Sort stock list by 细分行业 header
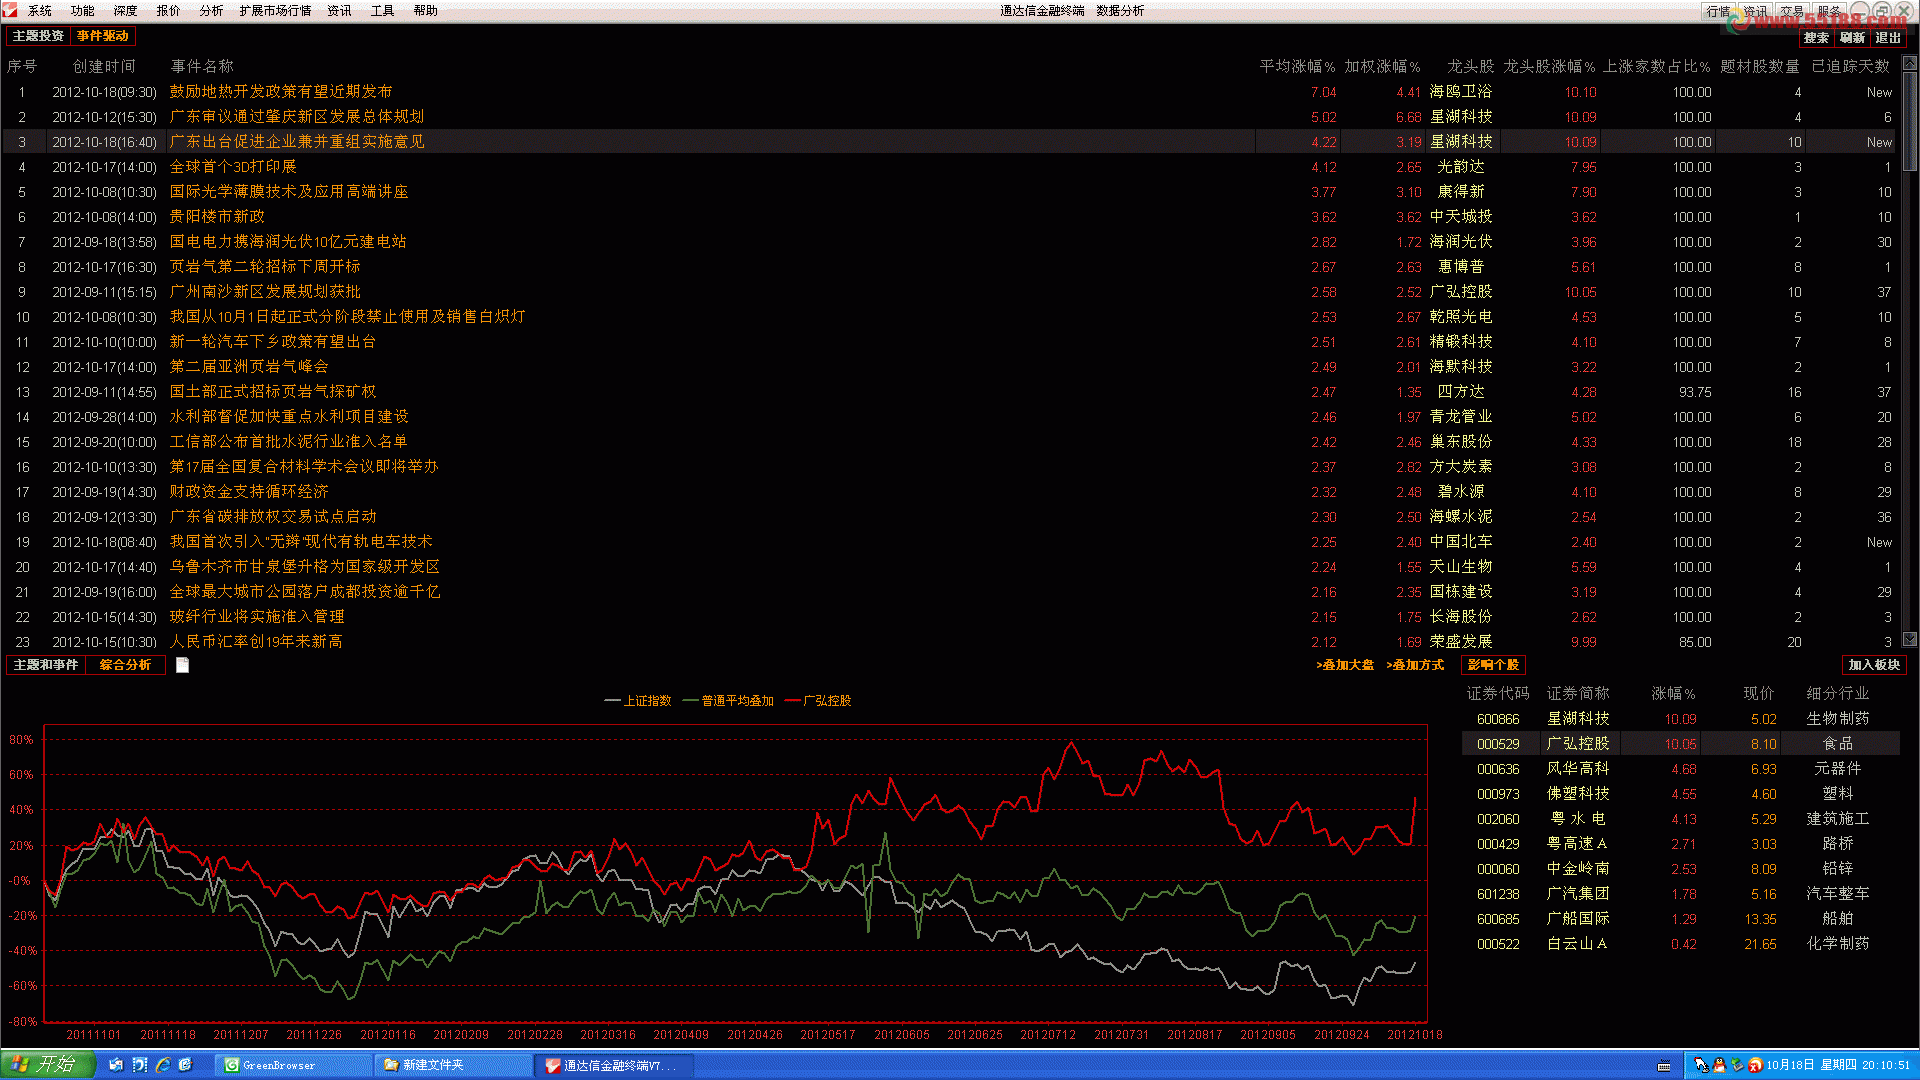 click(1837, 693)
